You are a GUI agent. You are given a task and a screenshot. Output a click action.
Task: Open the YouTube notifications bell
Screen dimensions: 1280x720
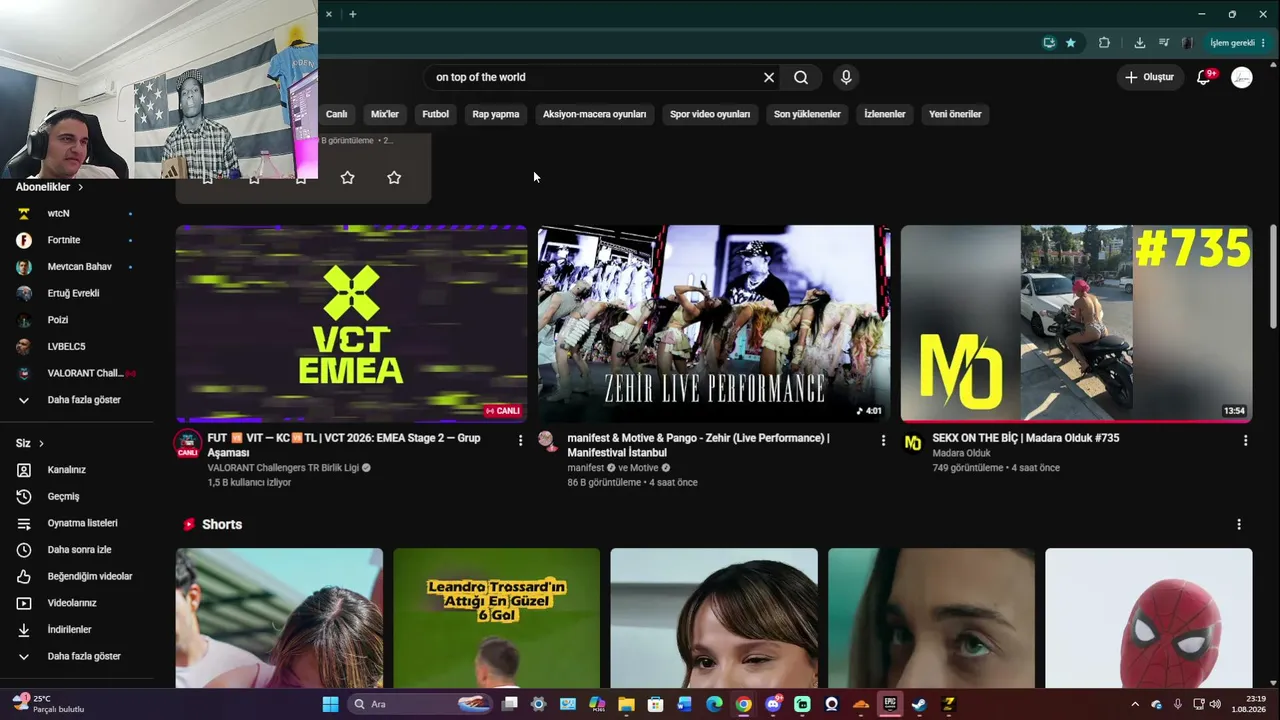(1204, 77)
